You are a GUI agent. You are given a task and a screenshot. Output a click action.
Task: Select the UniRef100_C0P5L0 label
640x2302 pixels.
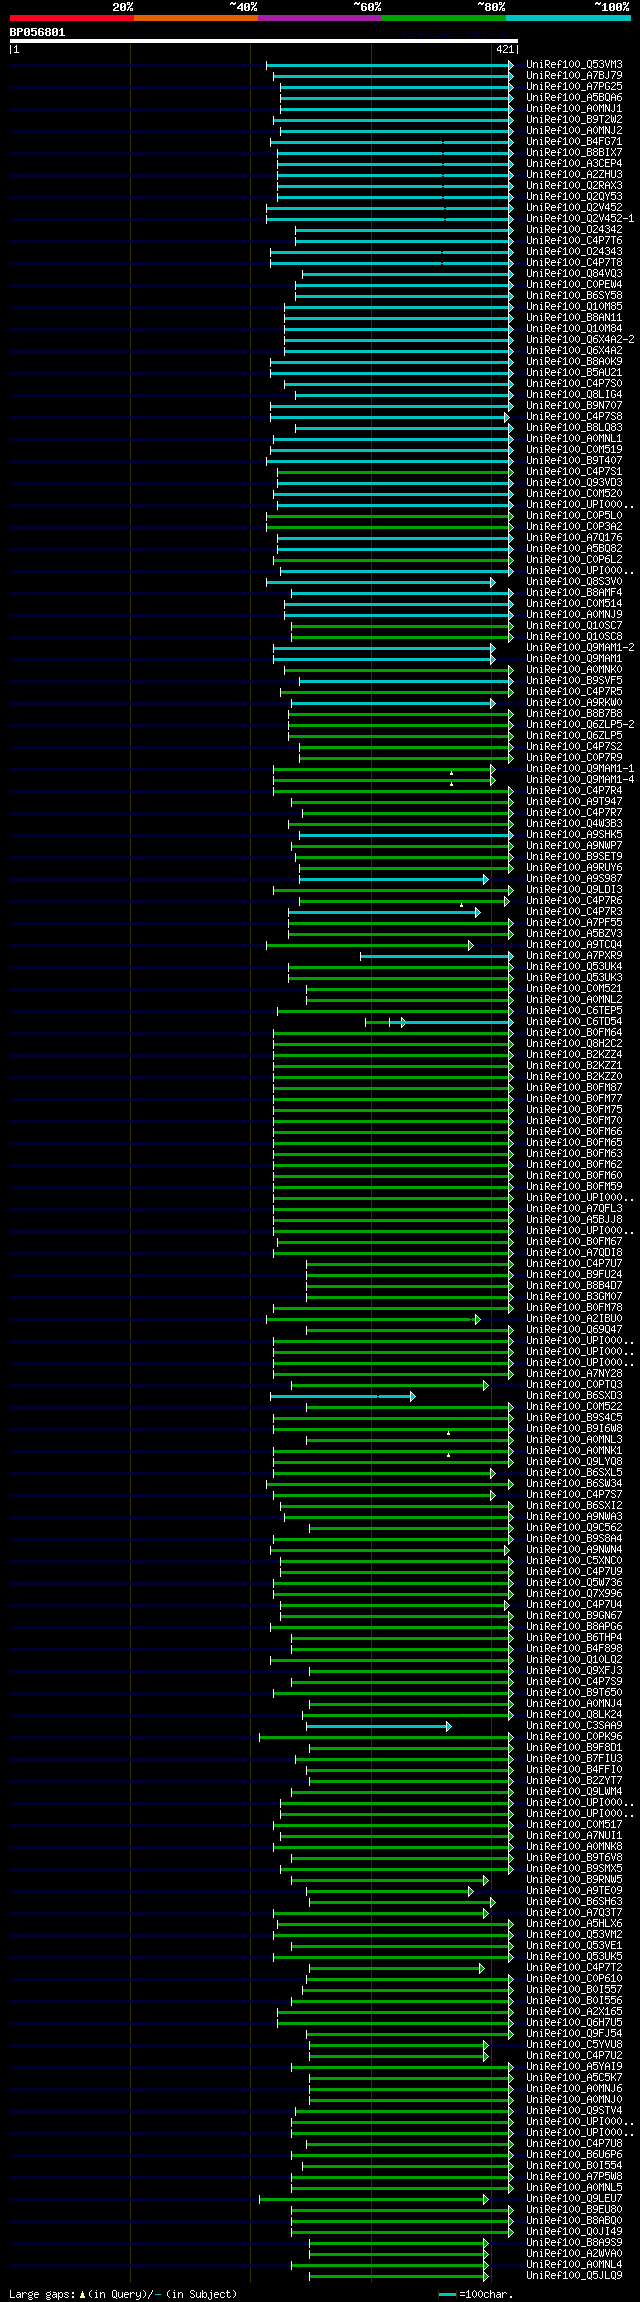pyautogui.click(x=574, y=516)
